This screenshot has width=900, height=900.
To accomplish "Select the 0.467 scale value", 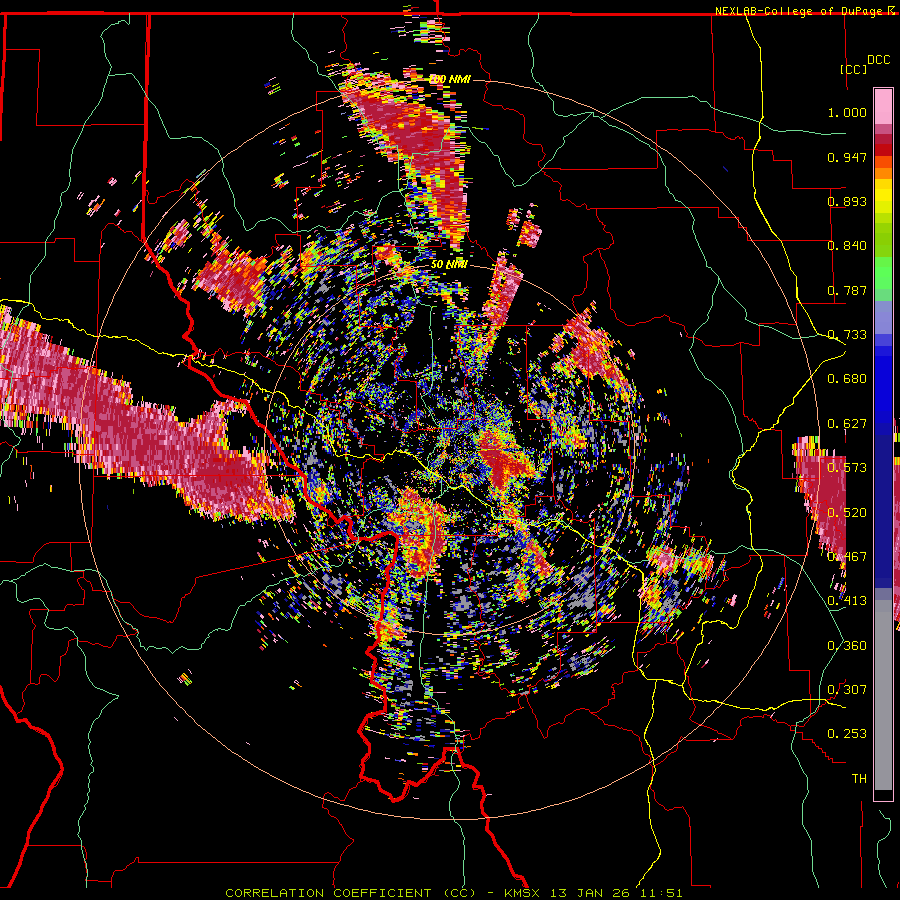I will click(x=847, y=557).
